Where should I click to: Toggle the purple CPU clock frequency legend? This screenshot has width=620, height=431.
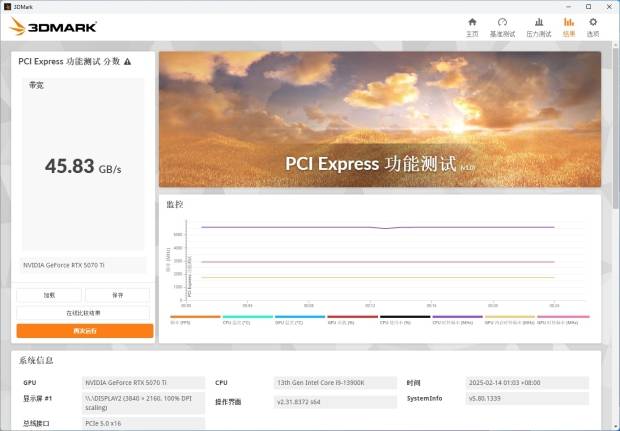click(x=457, y=319)
